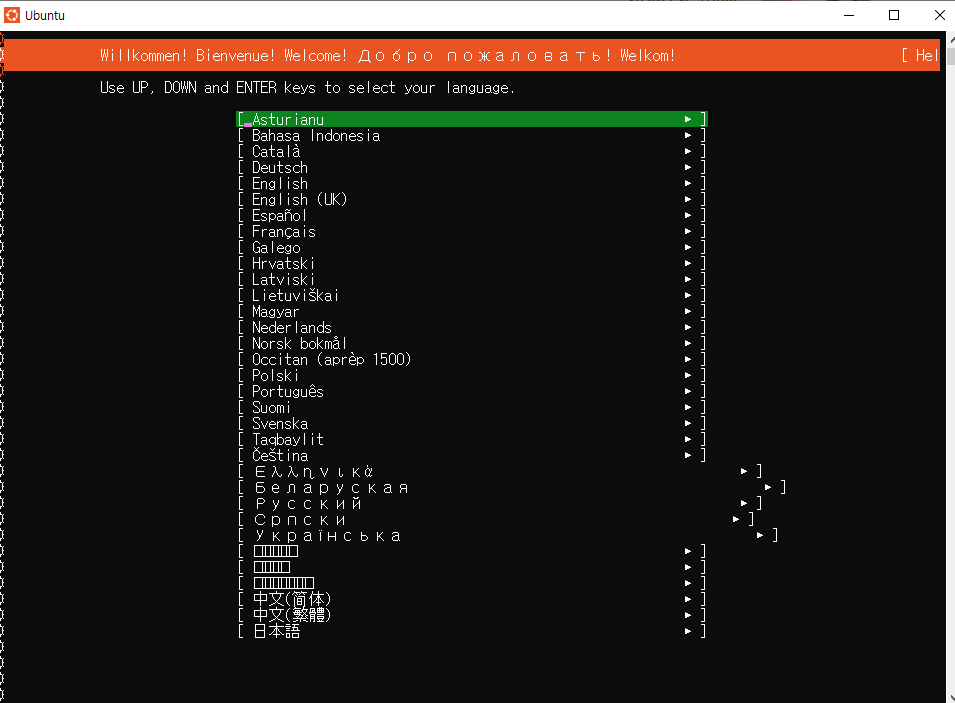Maximize the Ubuntu window
Image resolution: width=955 pixels, height=703 pixels.
coord(894,15)
